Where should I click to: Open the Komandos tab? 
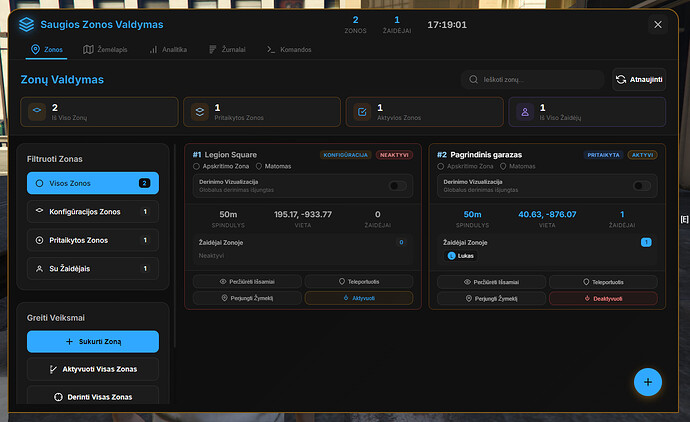(289, 50)
